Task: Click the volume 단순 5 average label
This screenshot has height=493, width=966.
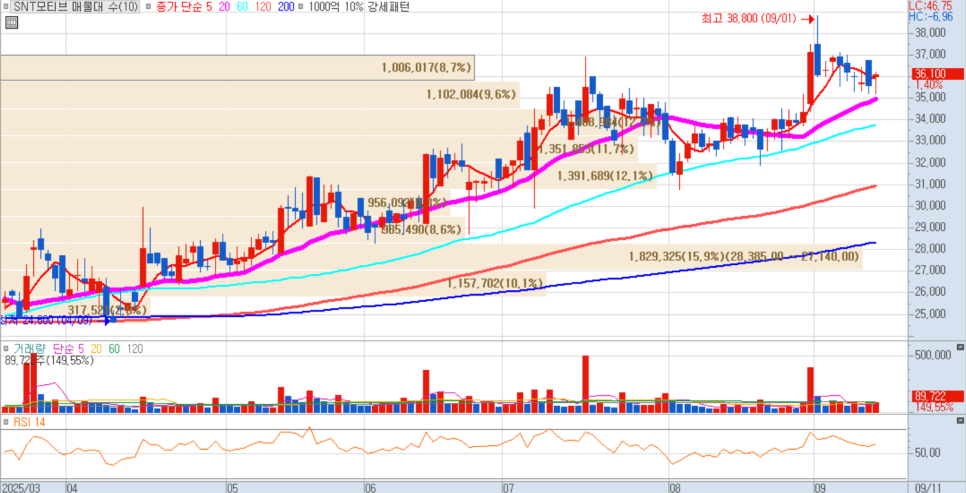Action: click(x=68, y=349)
